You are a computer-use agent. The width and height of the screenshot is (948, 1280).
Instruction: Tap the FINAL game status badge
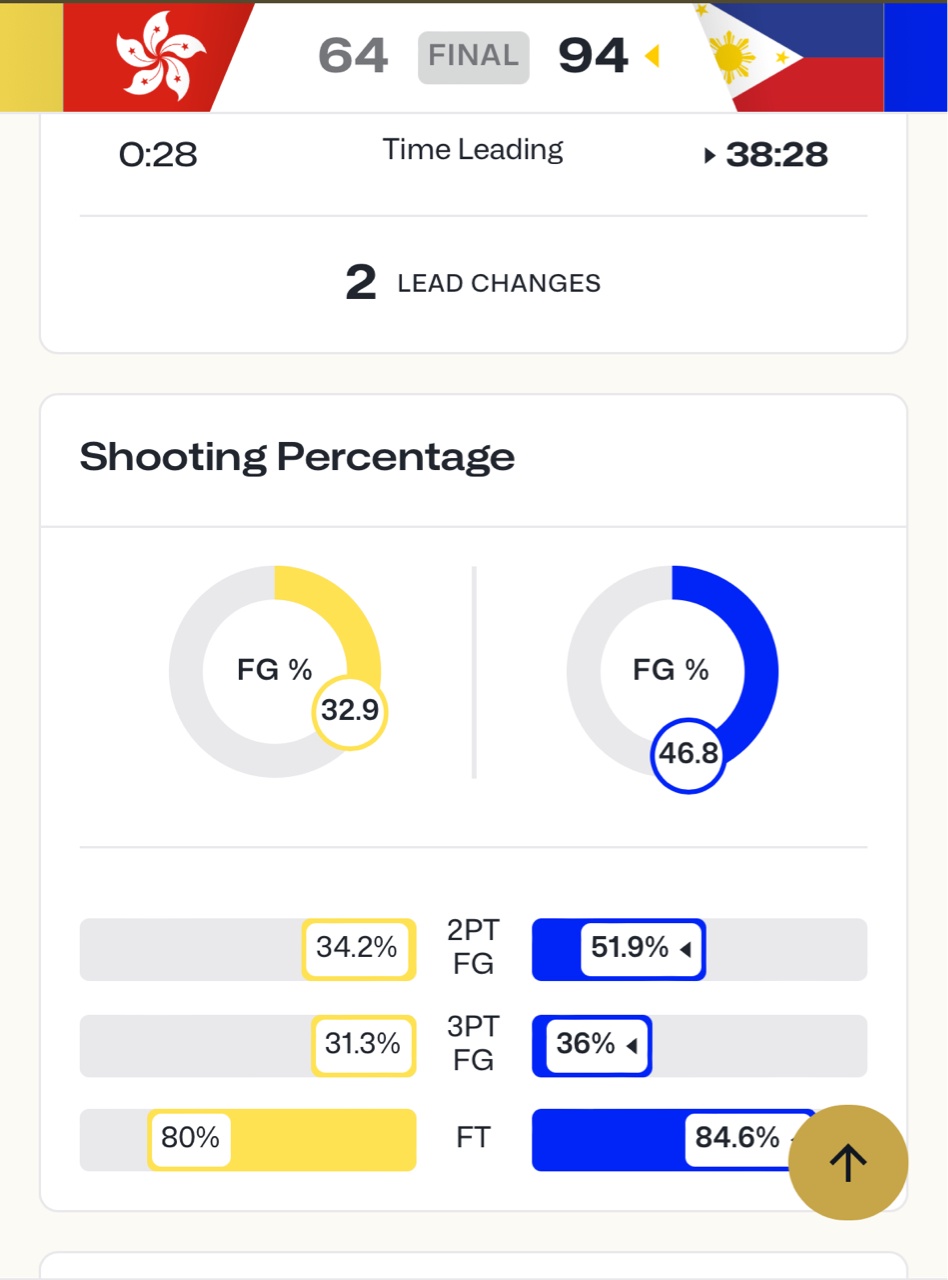[473, 57]
